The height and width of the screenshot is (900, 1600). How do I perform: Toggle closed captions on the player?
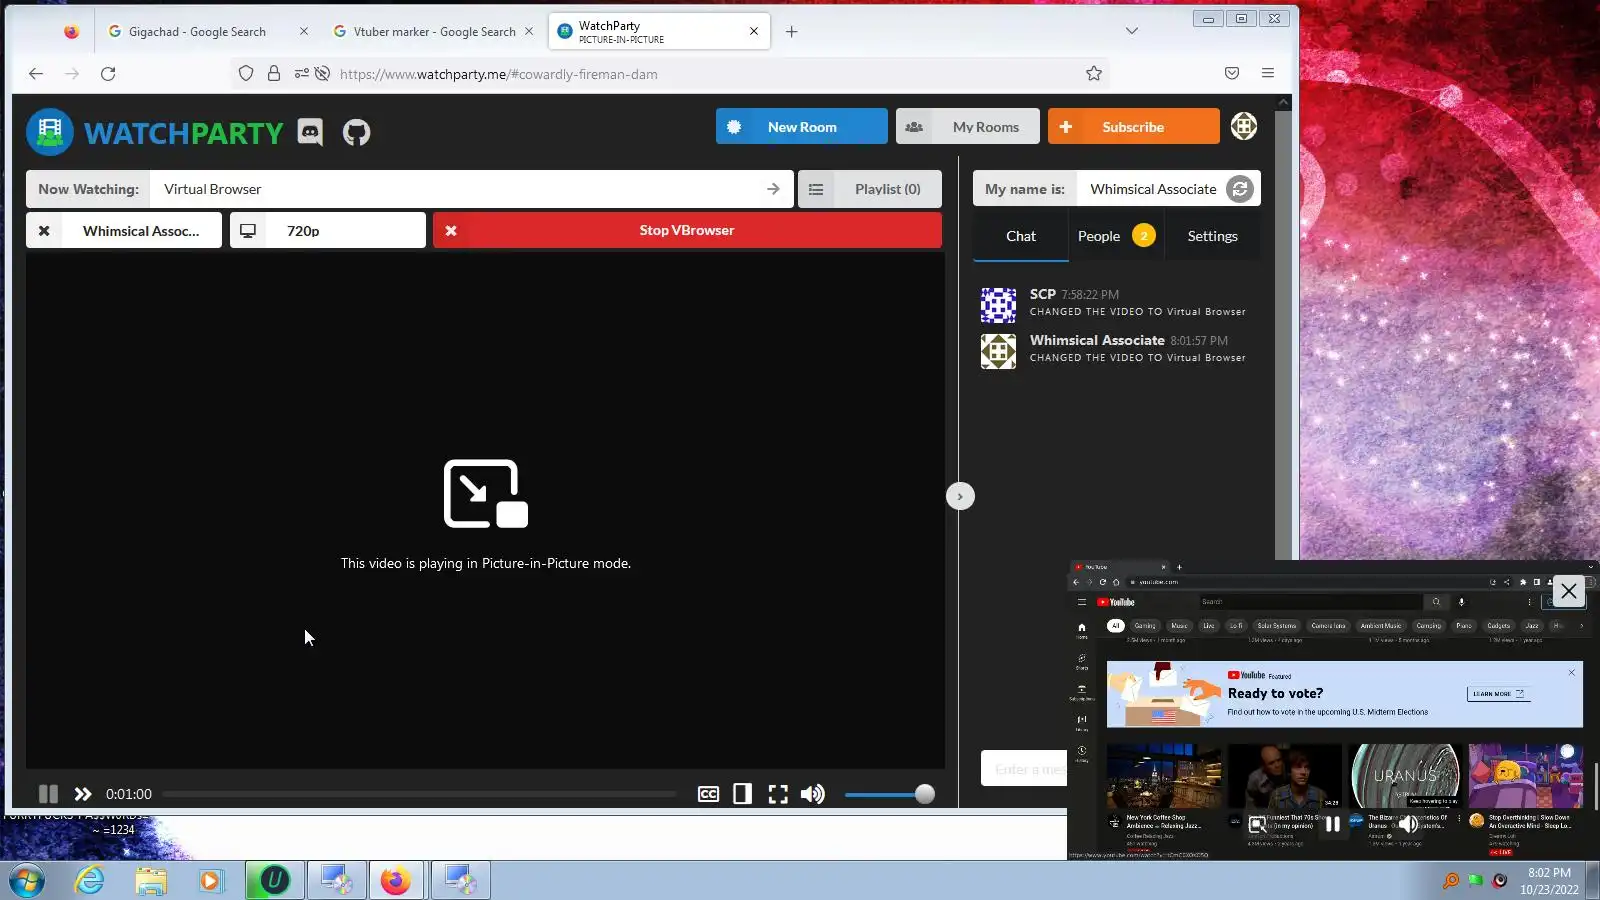click(708, 794)
